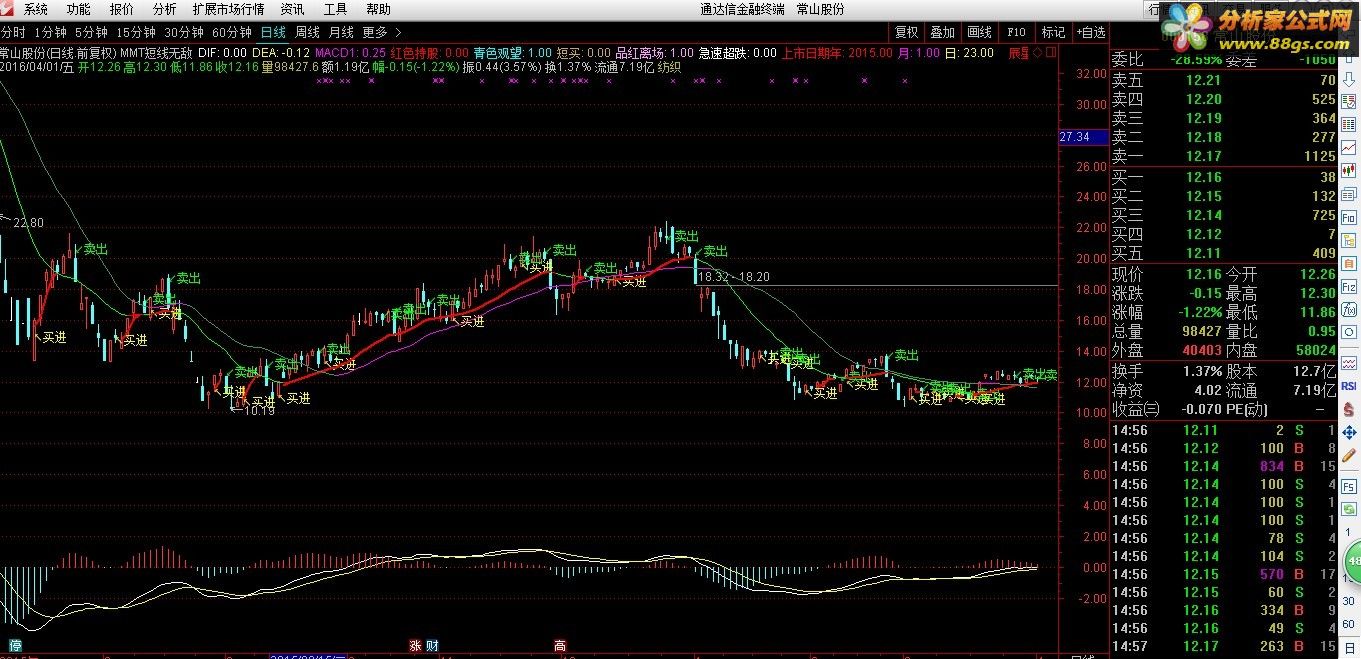Switch to 1分钟 chart period
Viewport: 1361px width, 659px height.
coord(50,32)
